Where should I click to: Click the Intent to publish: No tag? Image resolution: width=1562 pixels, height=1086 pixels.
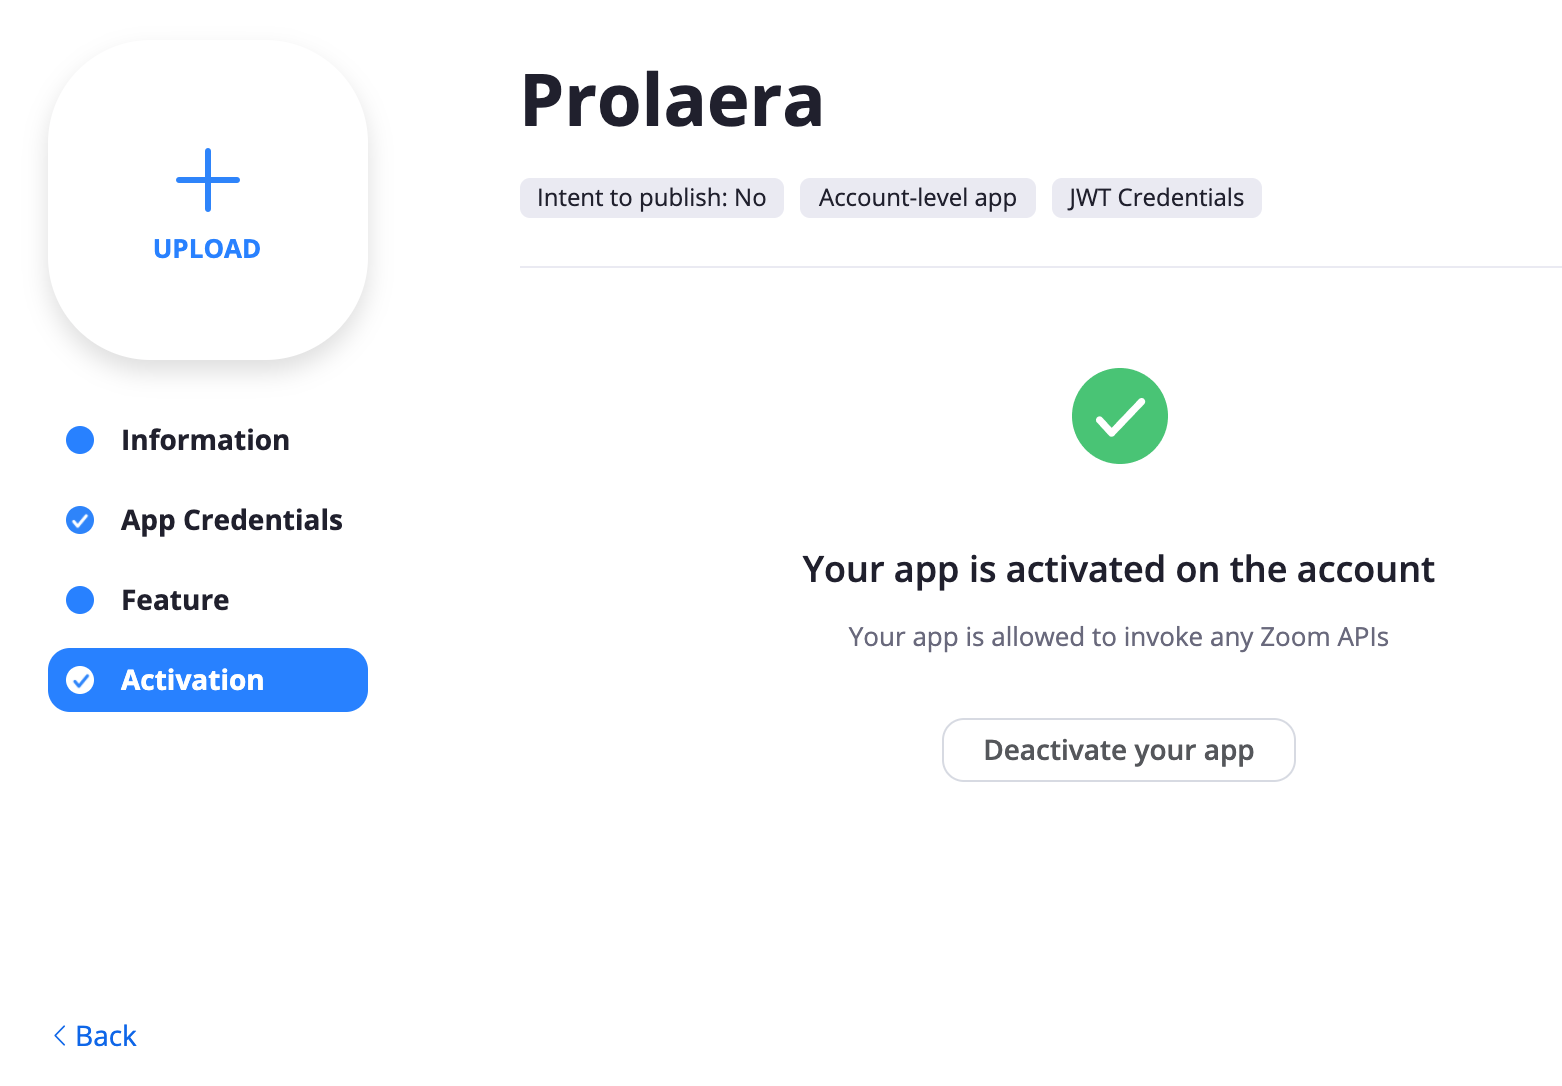click(651, 198)
